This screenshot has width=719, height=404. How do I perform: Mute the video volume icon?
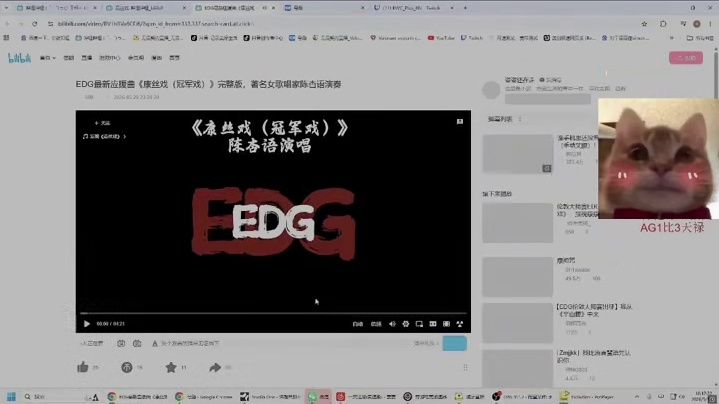click(392, 324)
